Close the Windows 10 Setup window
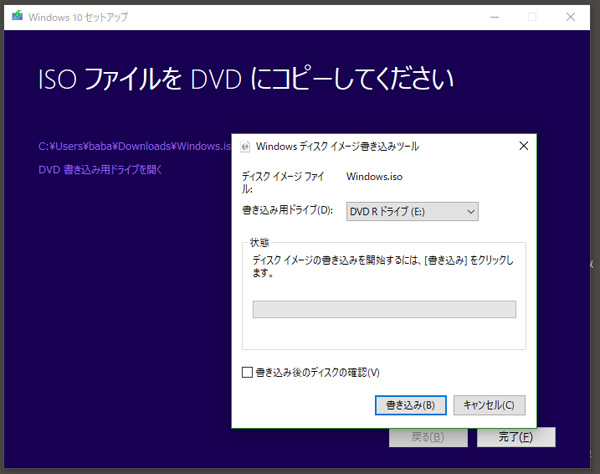Image resolution: width=600 pixels, height=474 pixels. [571, 17]
